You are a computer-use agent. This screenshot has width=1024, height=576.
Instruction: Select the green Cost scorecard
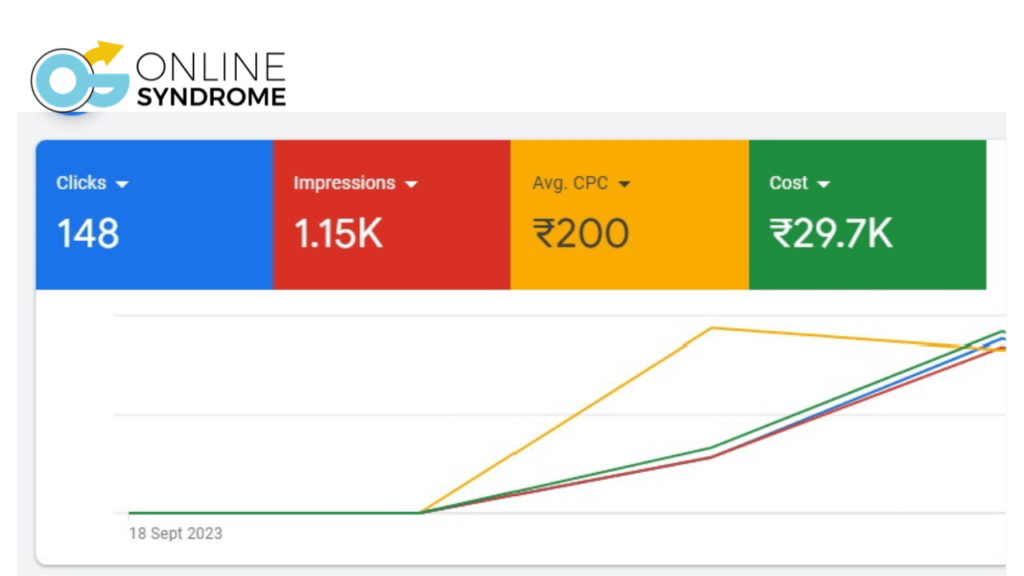point(867,214)
